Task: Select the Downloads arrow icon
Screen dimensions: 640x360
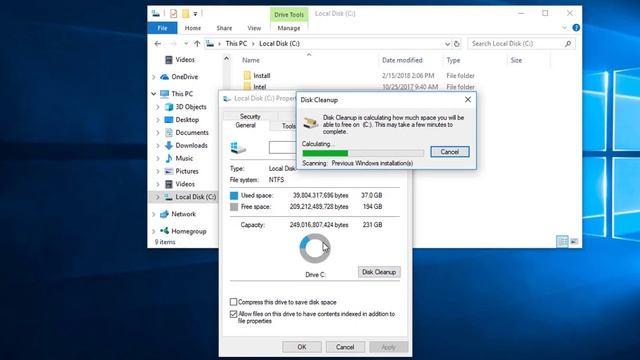Action: coord(169,145)
